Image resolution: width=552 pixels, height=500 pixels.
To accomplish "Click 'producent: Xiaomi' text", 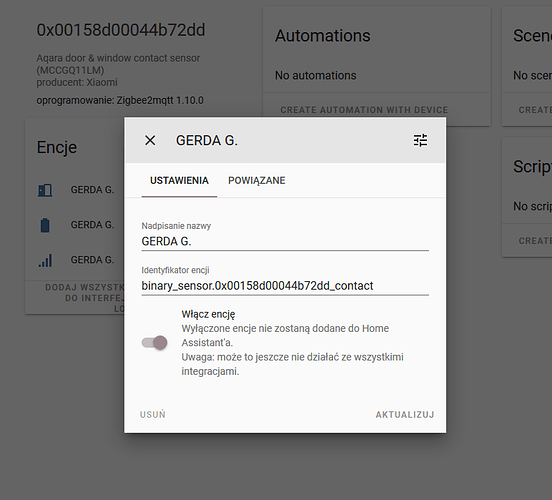I will pos(77,82).
